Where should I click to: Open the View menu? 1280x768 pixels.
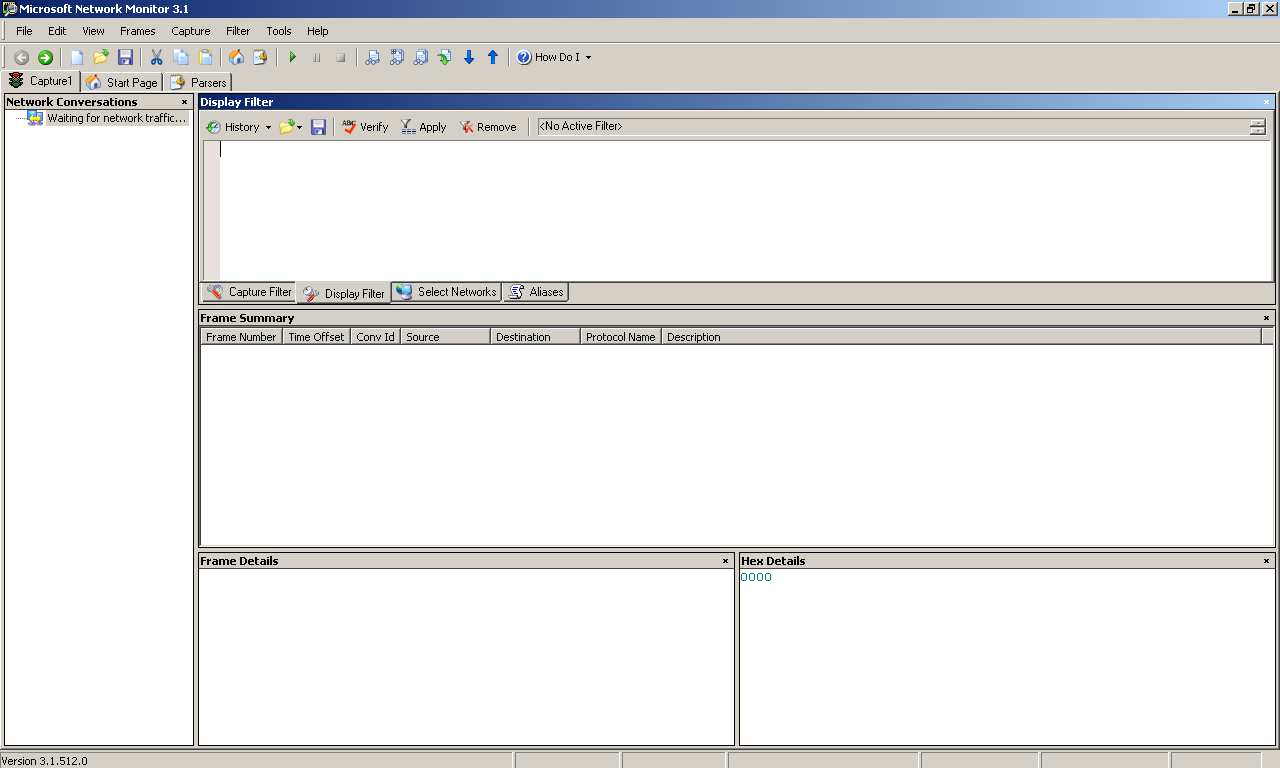pos(93,31)
